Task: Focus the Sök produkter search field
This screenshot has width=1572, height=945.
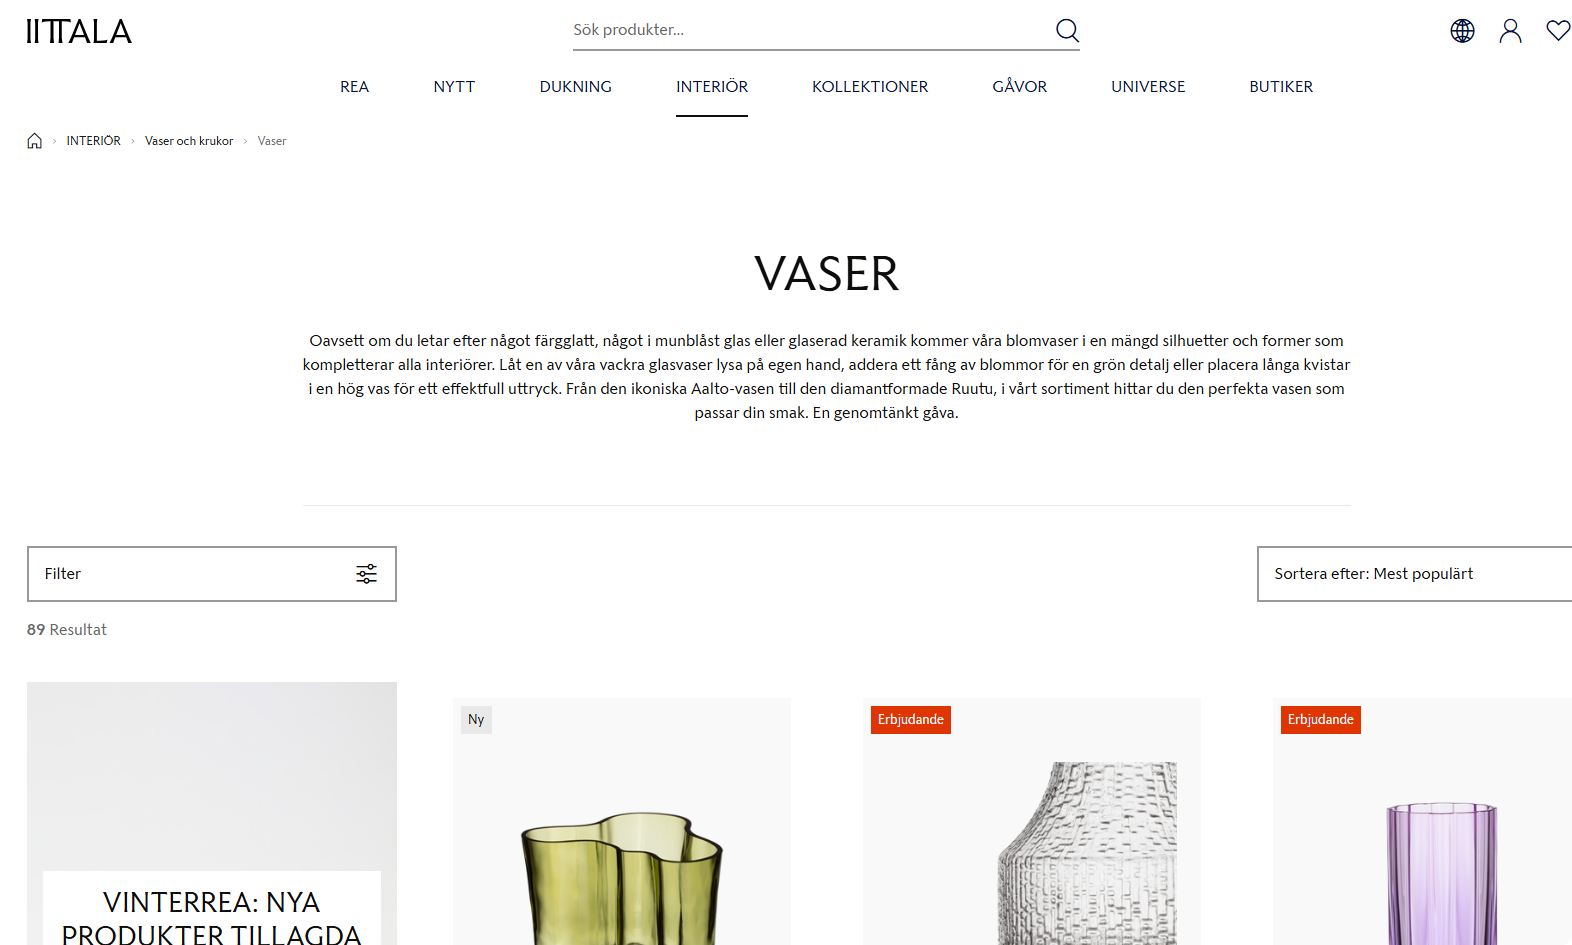Action: click(x=810, y=30)
